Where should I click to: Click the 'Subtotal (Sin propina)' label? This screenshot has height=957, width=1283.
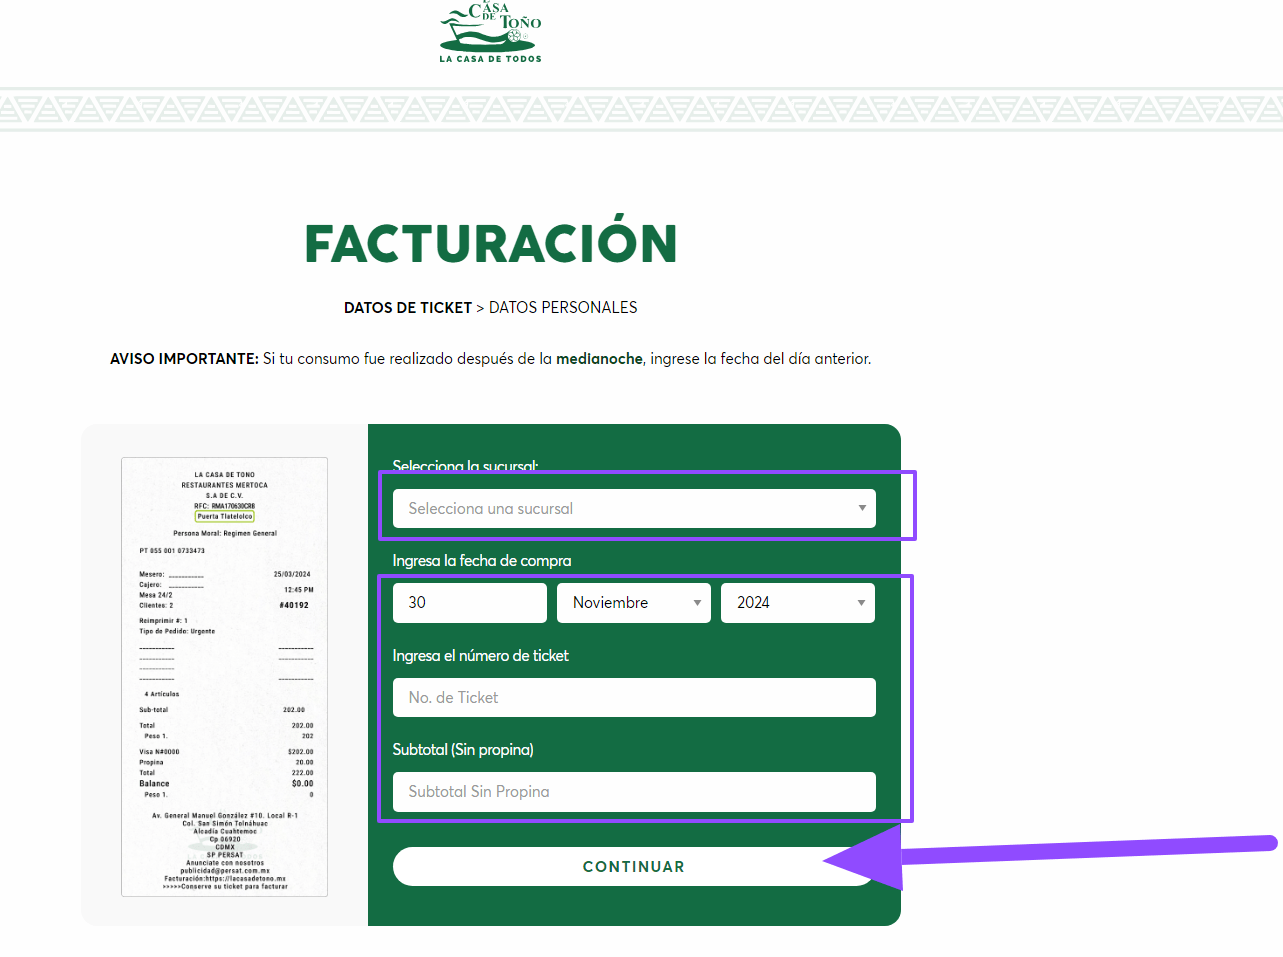(463, 750)
